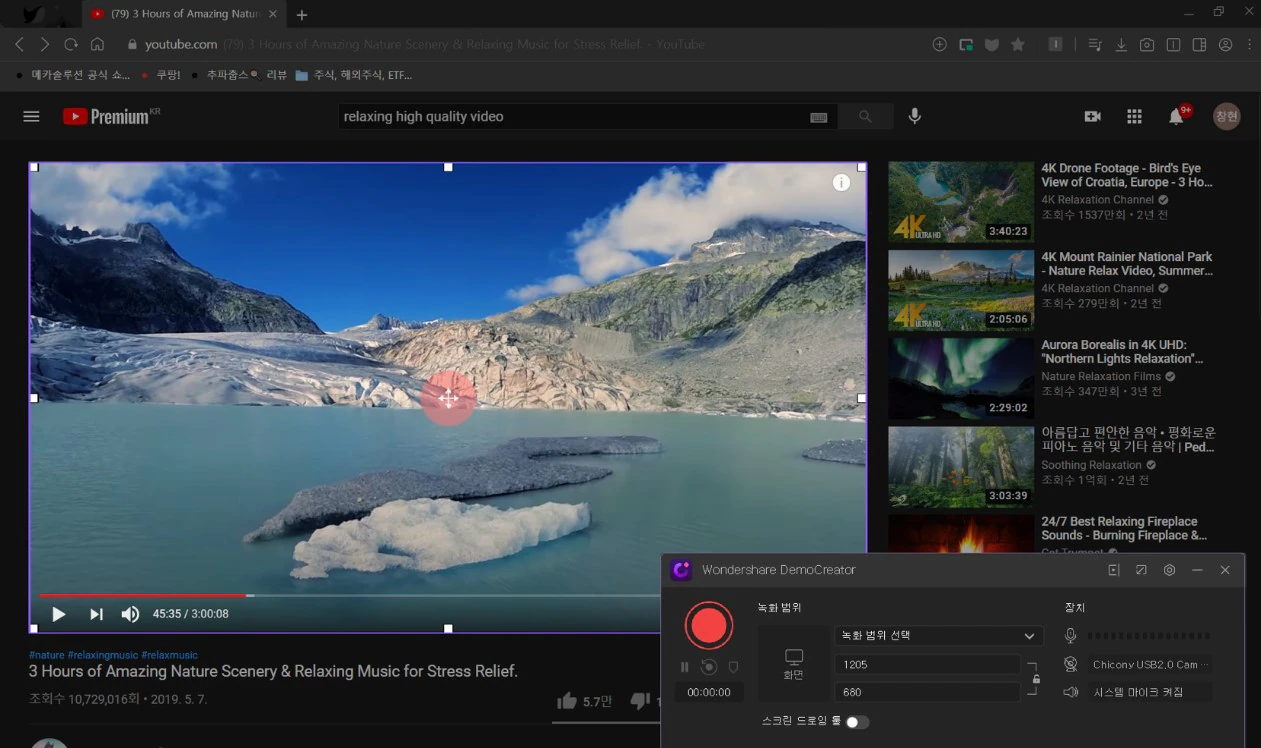Screen dimensions: 1261x748
Task: Skip to next YouTube video
Action: click(96, 614)
